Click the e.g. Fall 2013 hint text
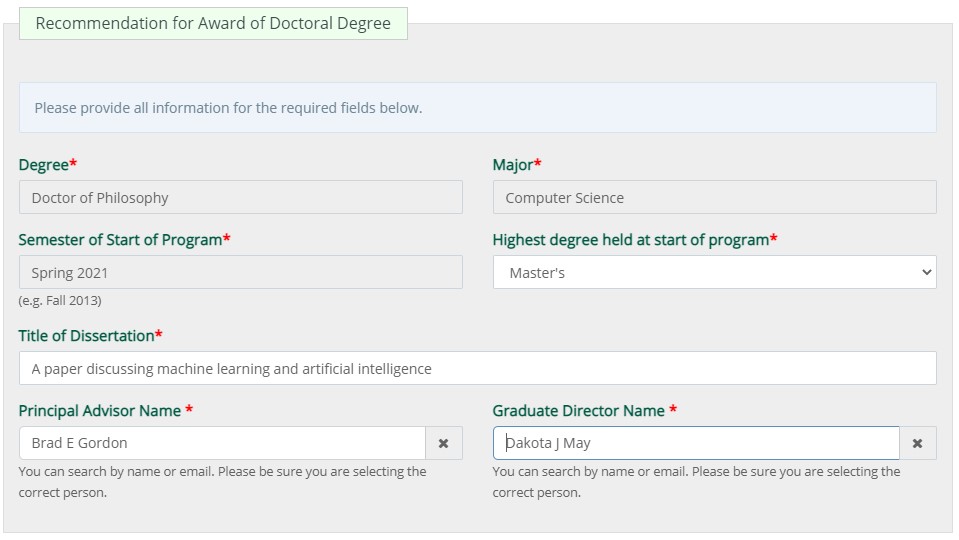 (x=60, y=300)
